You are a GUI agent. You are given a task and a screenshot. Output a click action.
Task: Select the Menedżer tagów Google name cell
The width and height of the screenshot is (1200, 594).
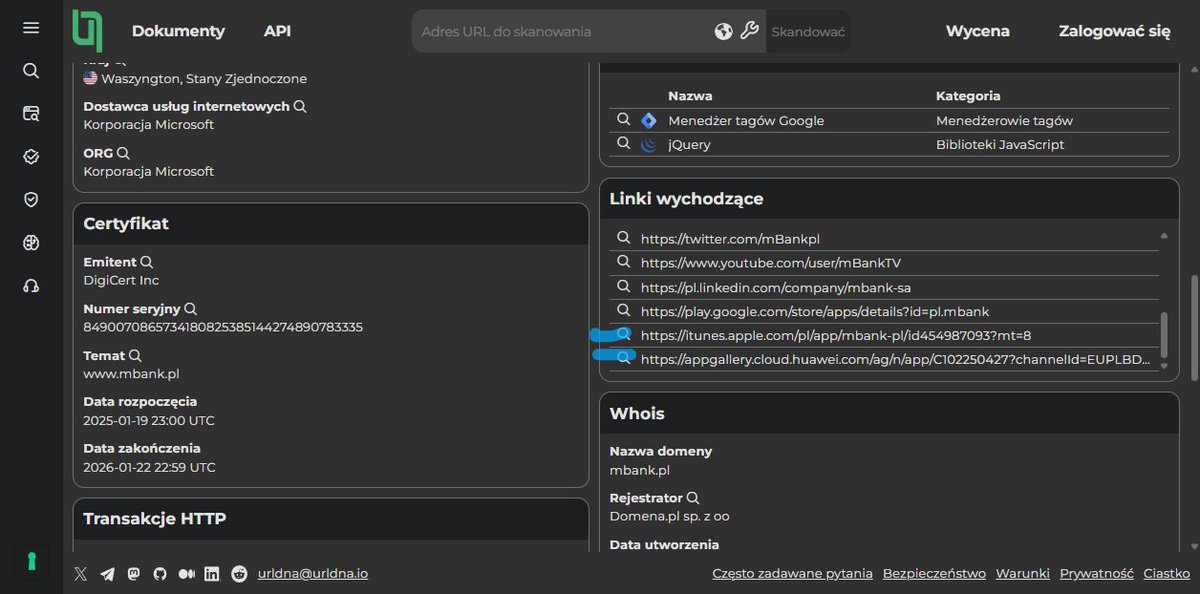746,120
